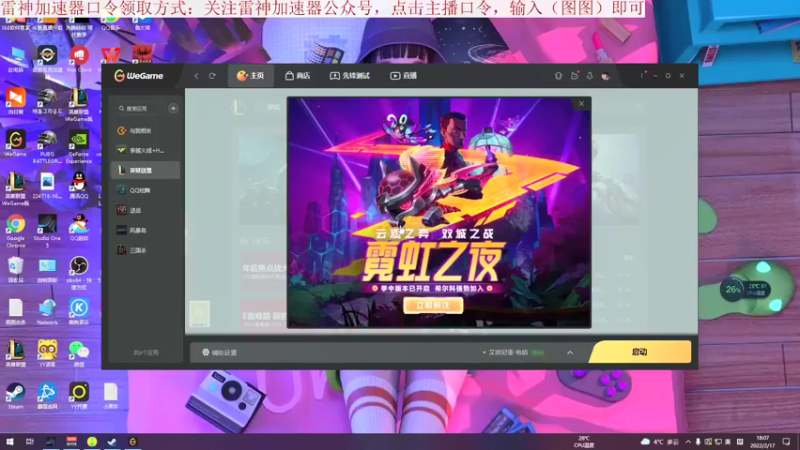Switch to the 先锋测试 tab
The height and width of the screenshot is (450, 800).
pos(350,76)
